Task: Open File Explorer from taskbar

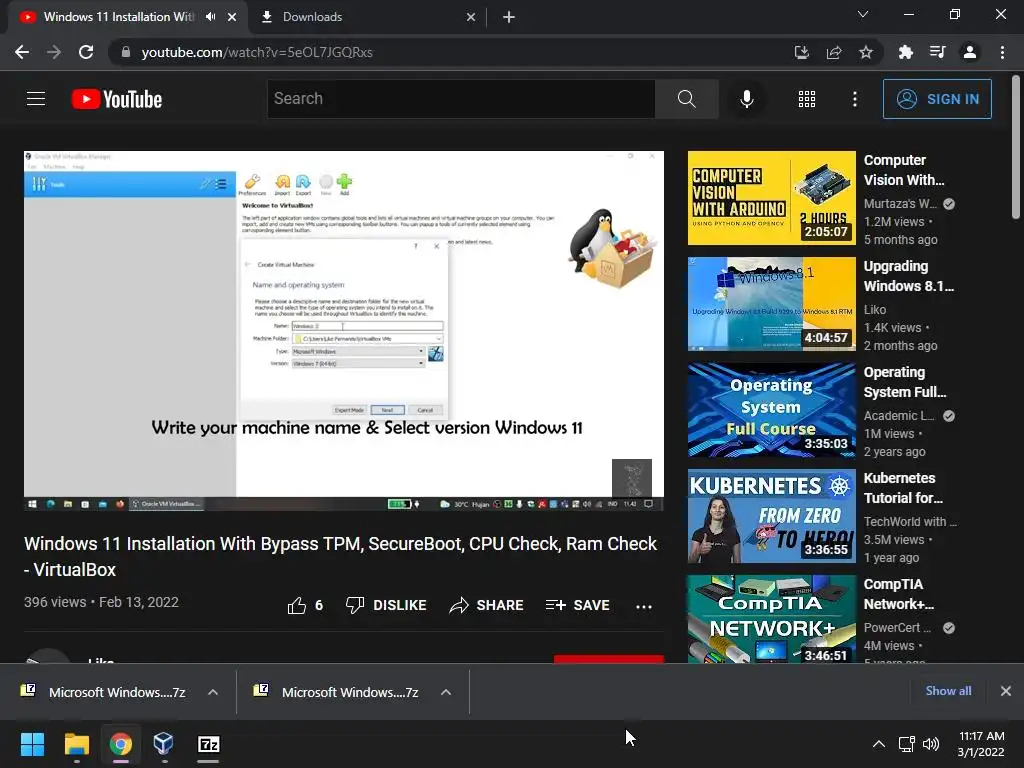Action: [76, 744]
